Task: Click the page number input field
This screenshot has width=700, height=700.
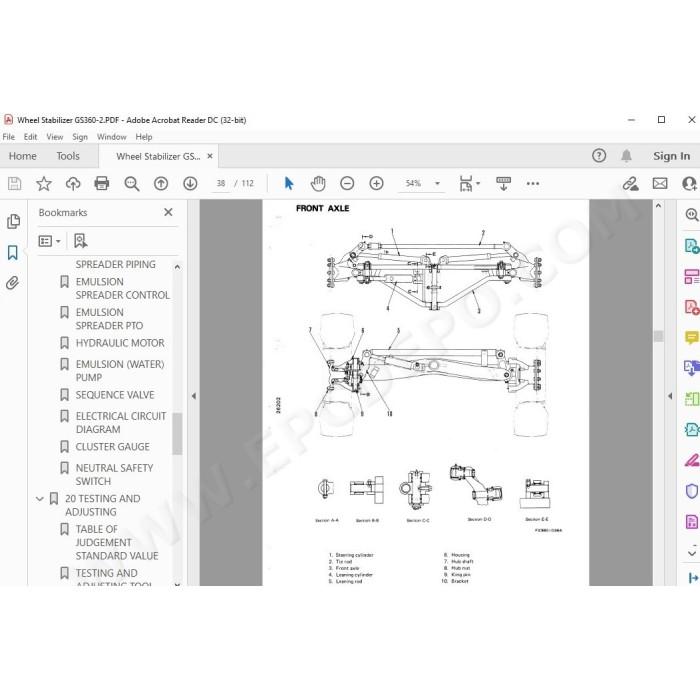Action: tap(221, 183)
